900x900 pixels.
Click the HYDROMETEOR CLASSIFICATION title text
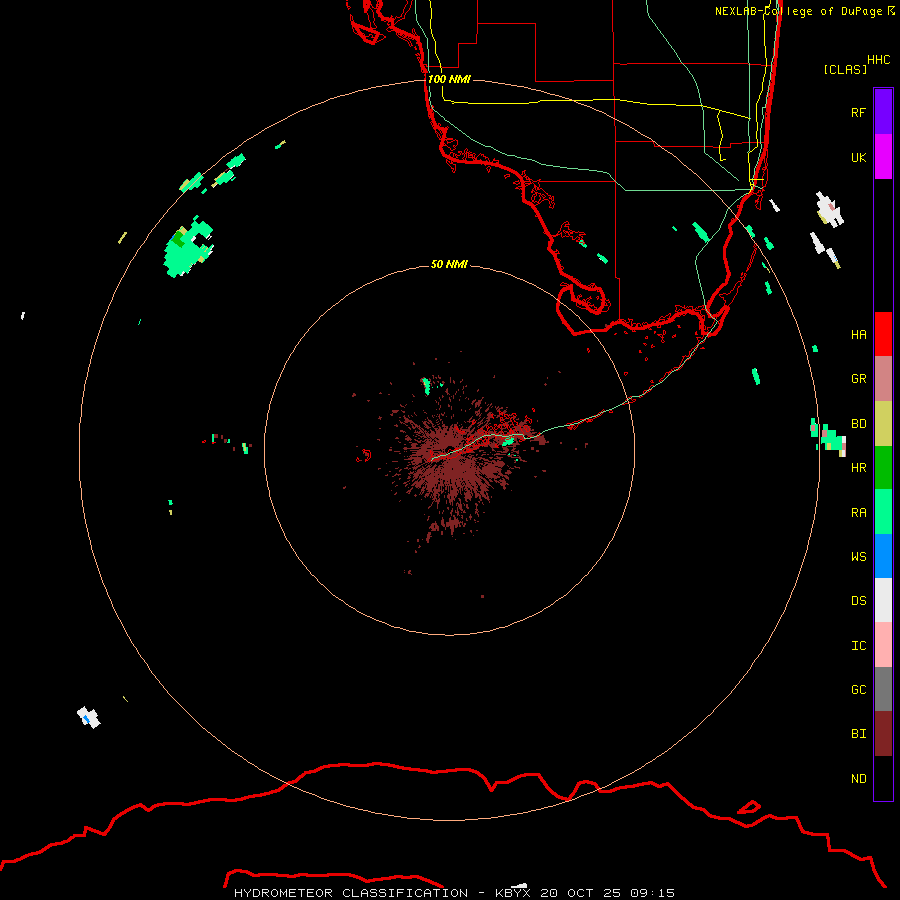coord(351,893)
